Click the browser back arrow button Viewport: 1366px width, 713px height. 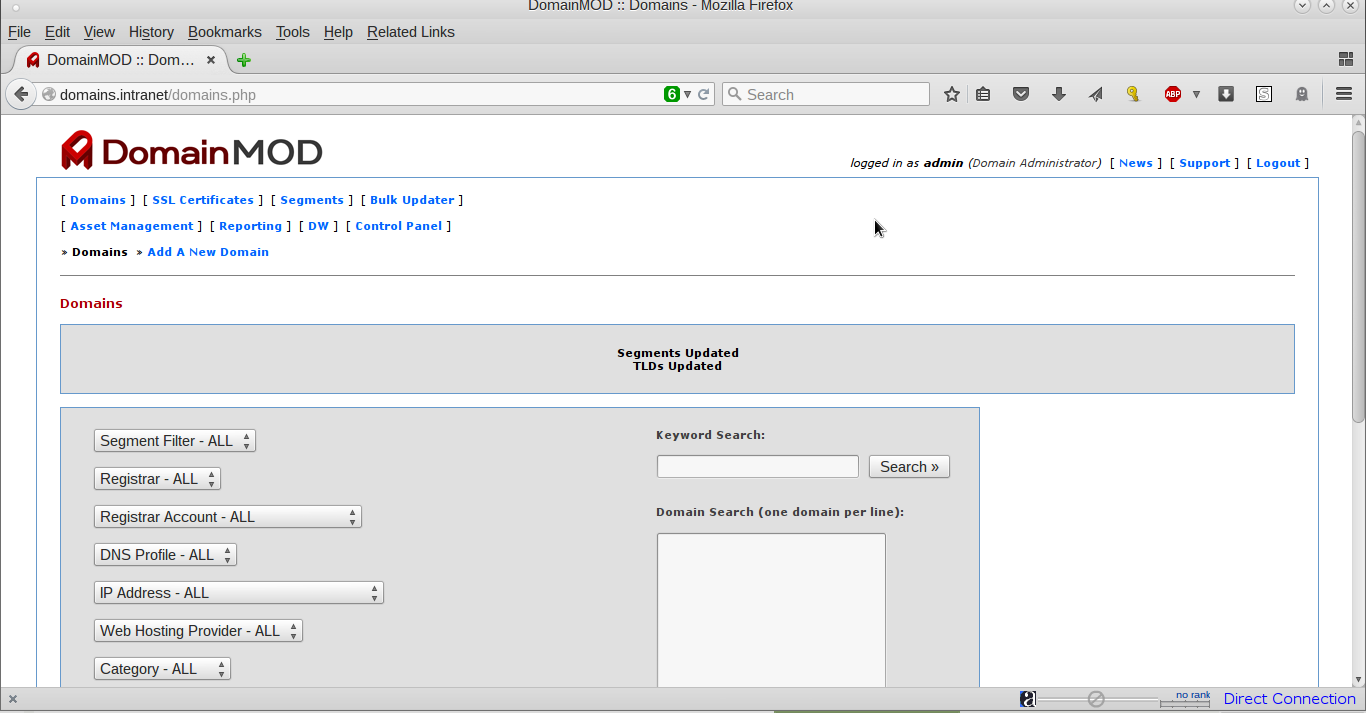[21, 94]
